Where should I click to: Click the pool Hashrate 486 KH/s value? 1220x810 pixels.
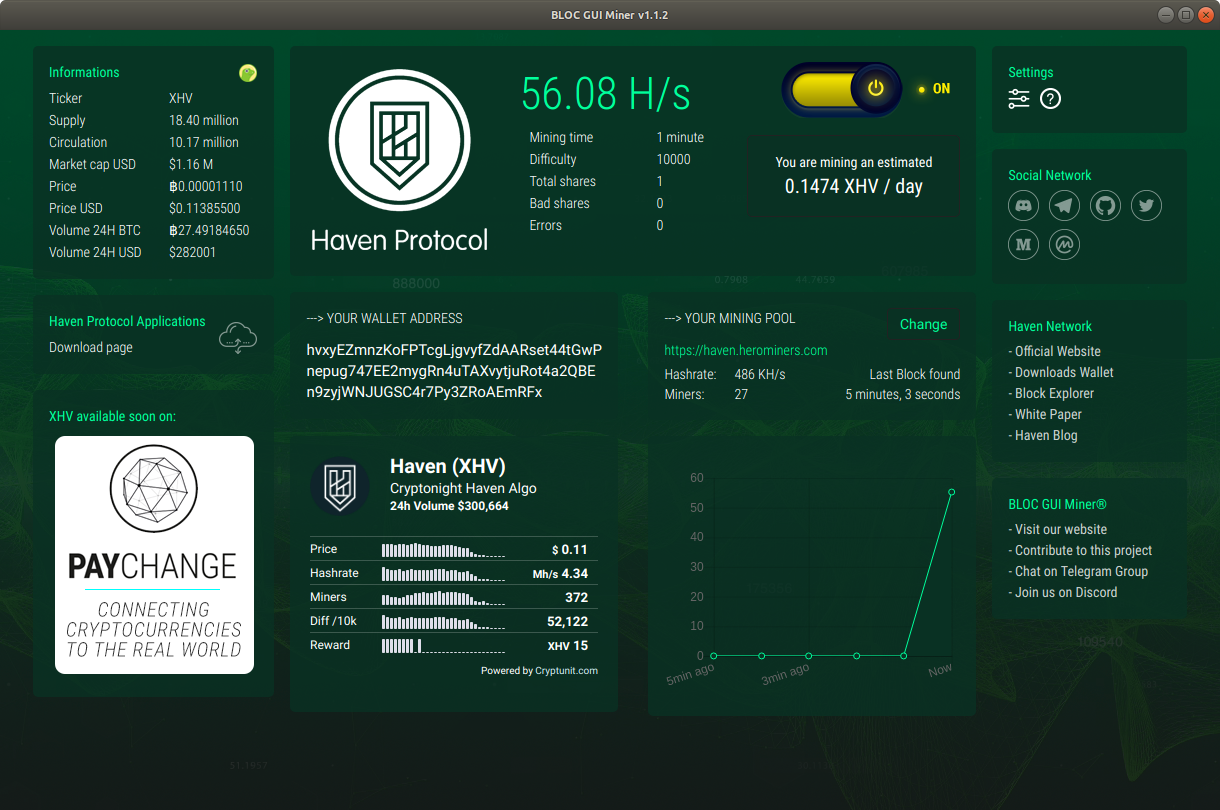click(x=760, y=374)
